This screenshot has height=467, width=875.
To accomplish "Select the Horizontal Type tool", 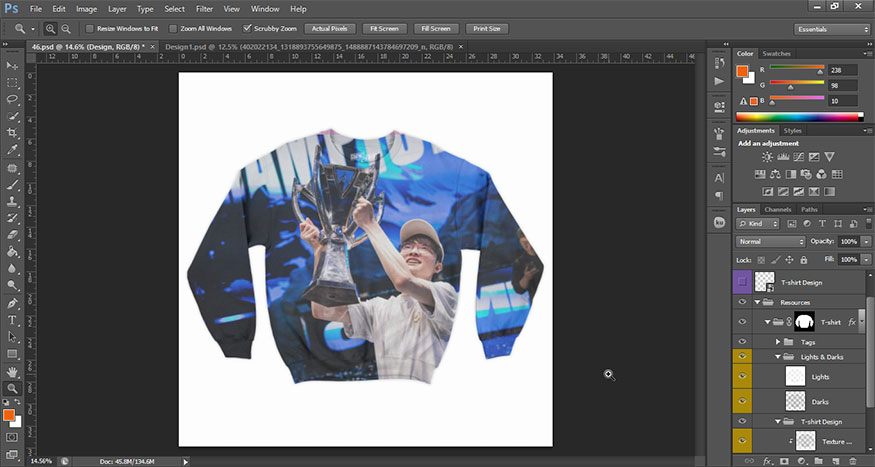I will click(x=12, y=320).
